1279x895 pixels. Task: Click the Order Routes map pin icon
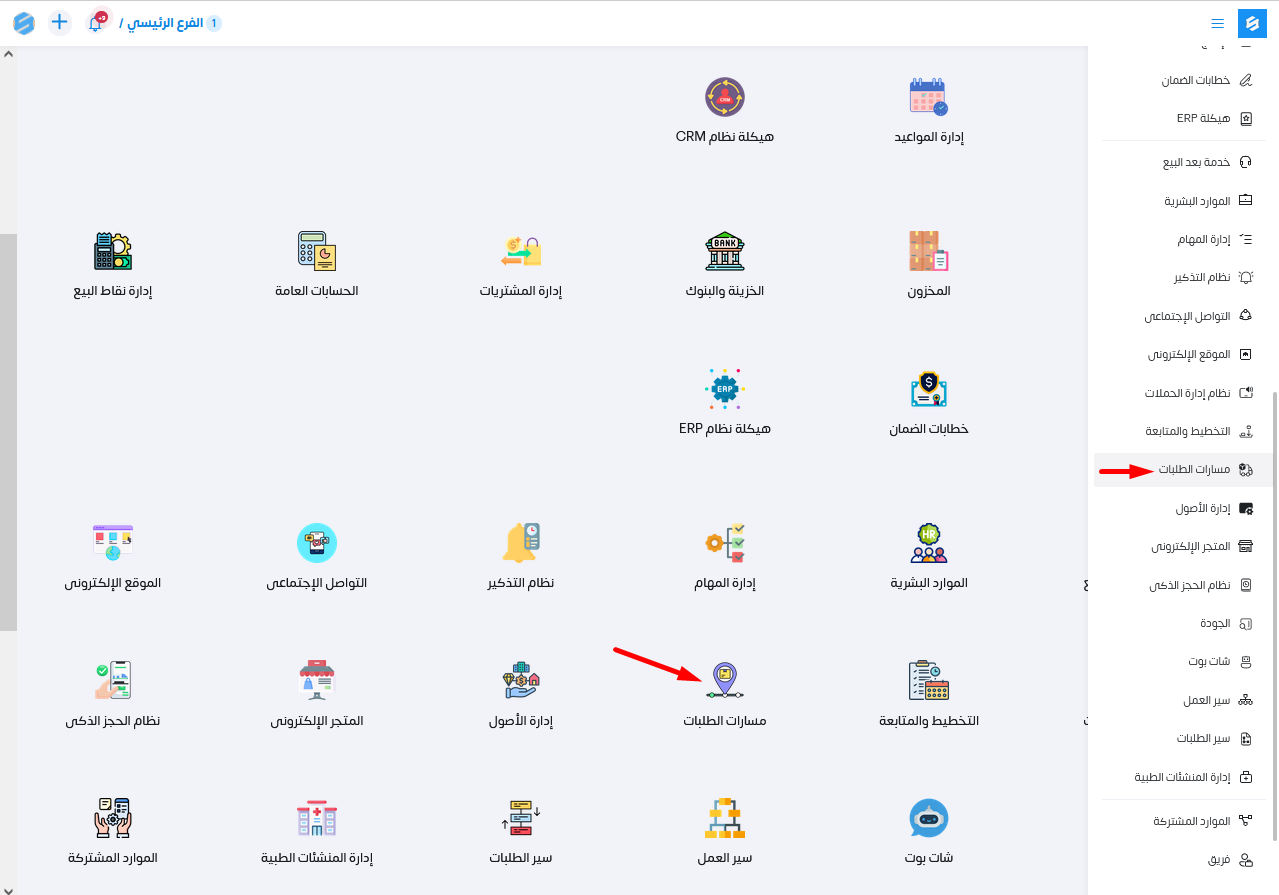725,680
